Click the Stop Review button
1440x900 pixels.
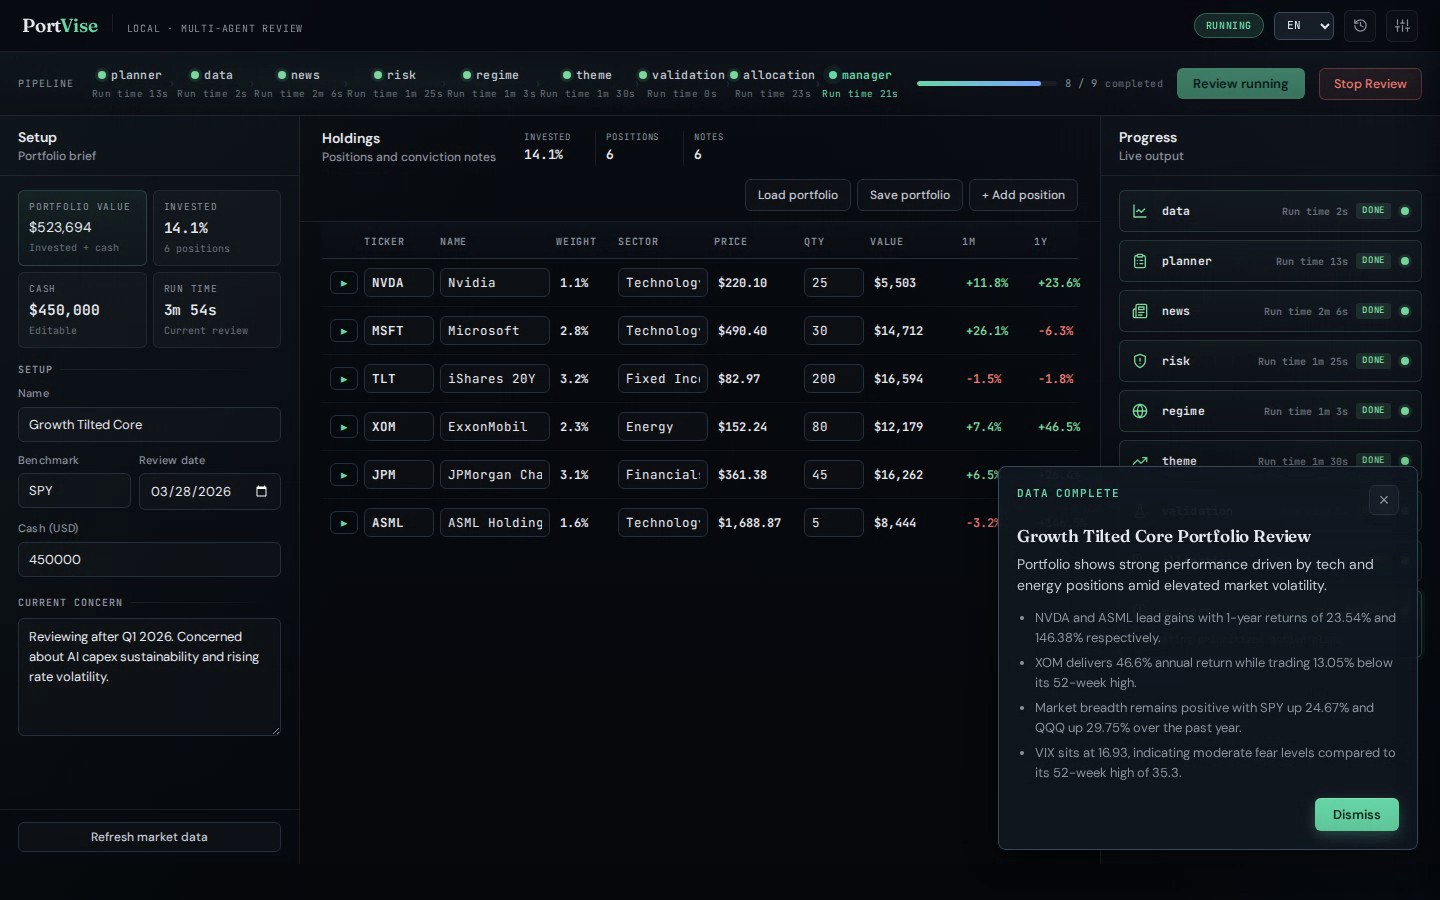(1370, 84)
